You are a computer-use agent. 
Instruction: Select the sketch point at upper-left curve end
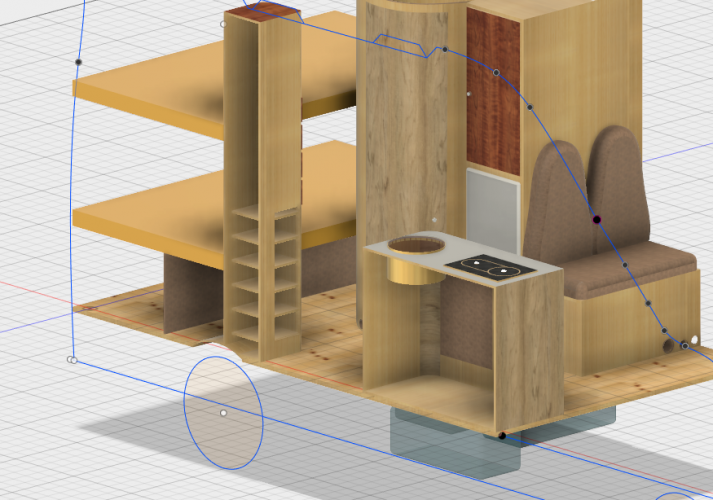(78, 62)
